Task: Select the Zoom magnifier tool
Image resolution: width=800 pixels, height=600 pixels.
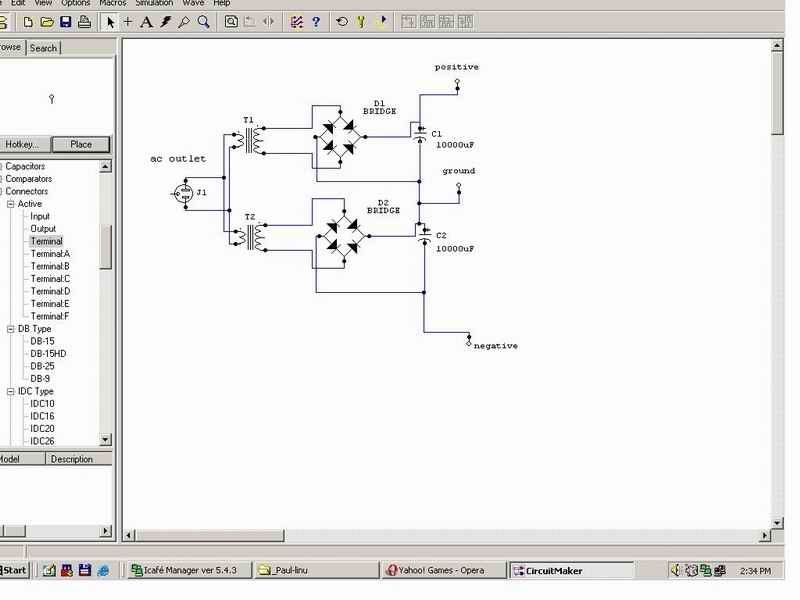Action: tap(204, 22)
